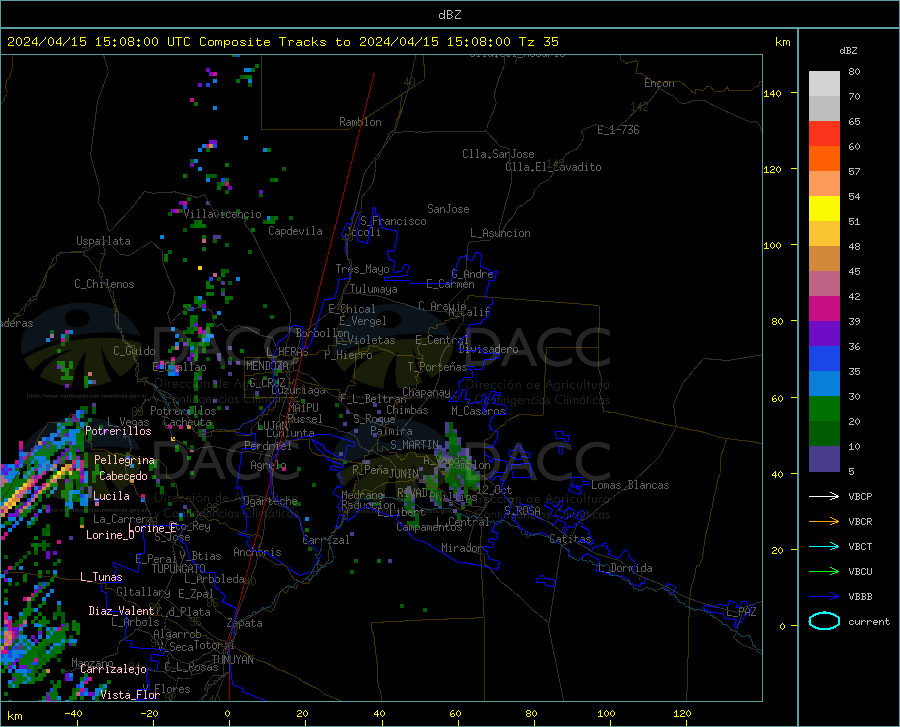This screenshot has width=900, height=727.
Task: Click the 'Vista_Flor' map label
Action: coord(130,695)
